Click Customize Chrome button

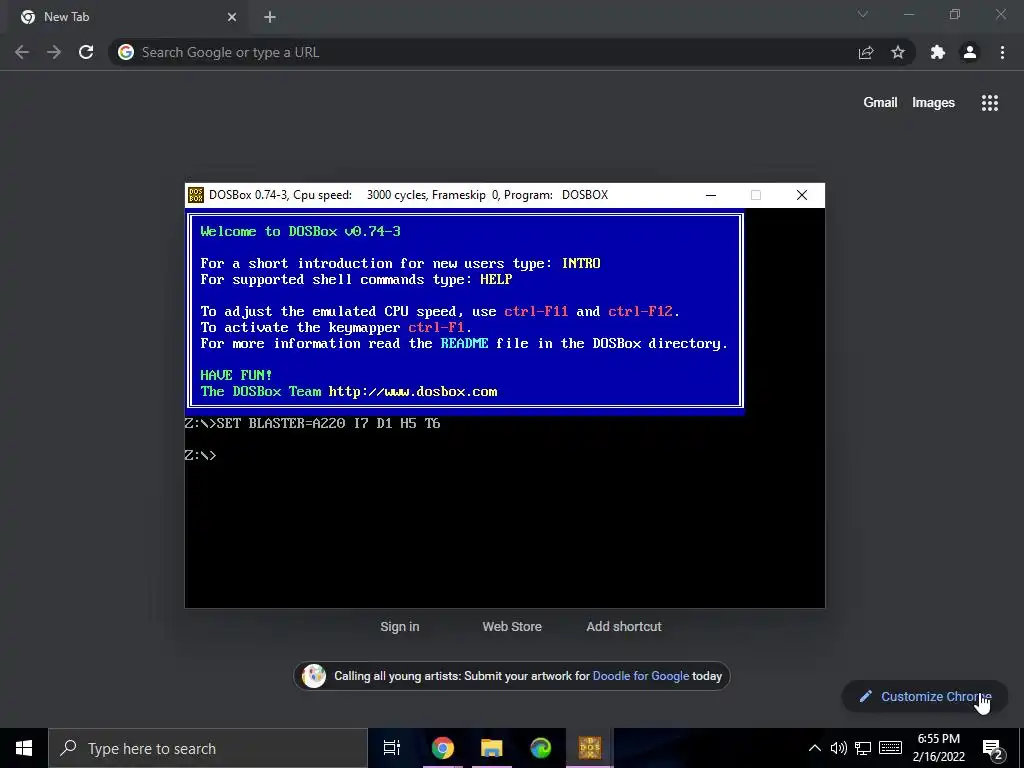[925, 696]
